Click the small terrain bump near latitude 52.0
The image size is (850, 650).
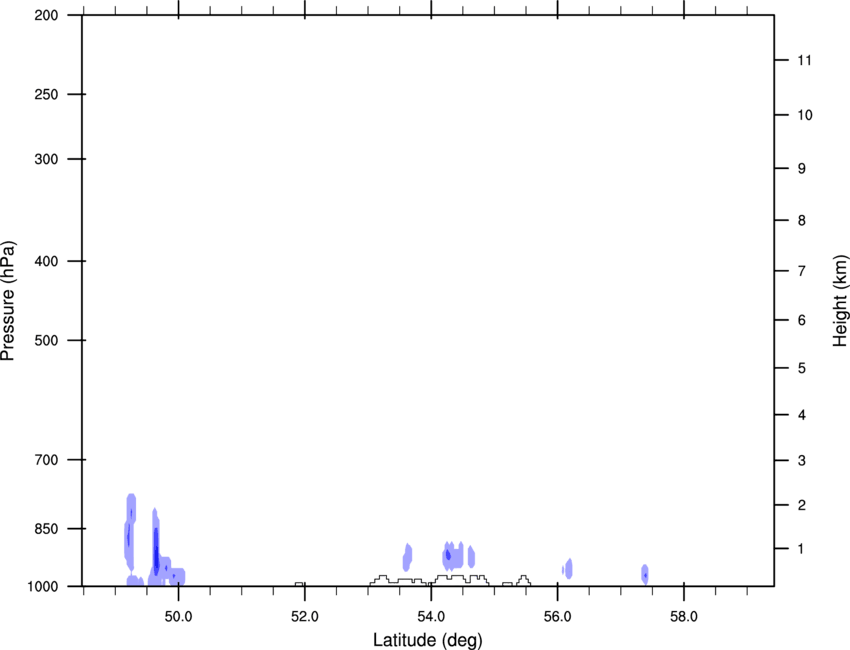[x=299, y=584]
